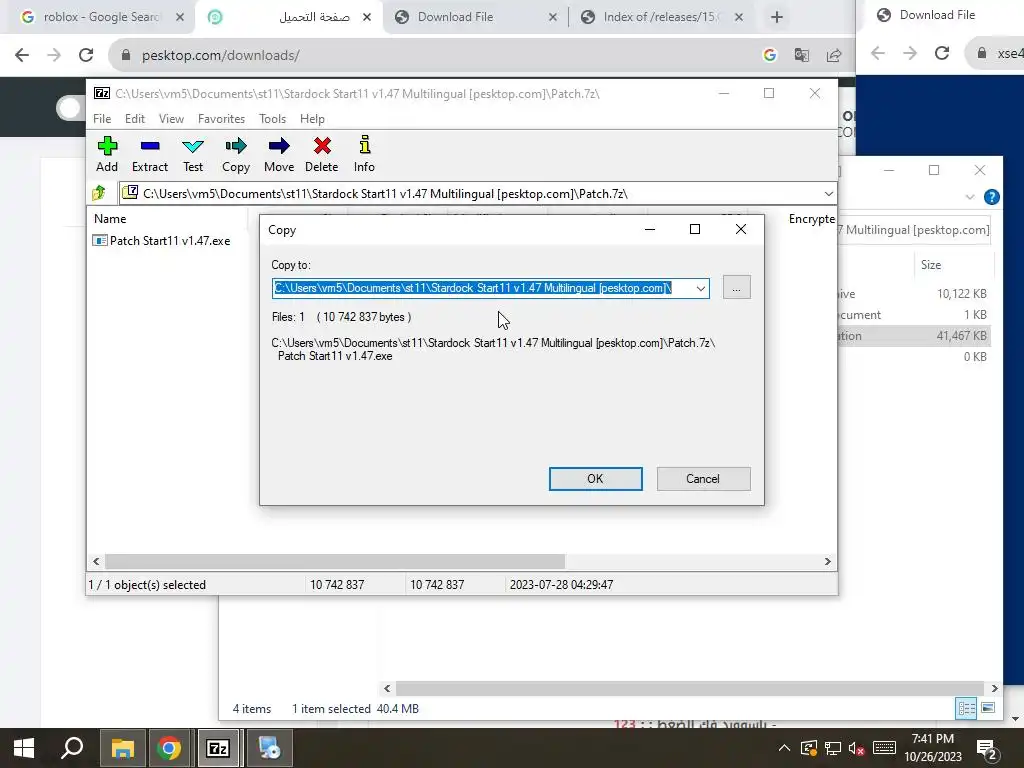1024x768 pixels.
Task: Open the View menu in 7-Zip
Action: coord(171,119)
